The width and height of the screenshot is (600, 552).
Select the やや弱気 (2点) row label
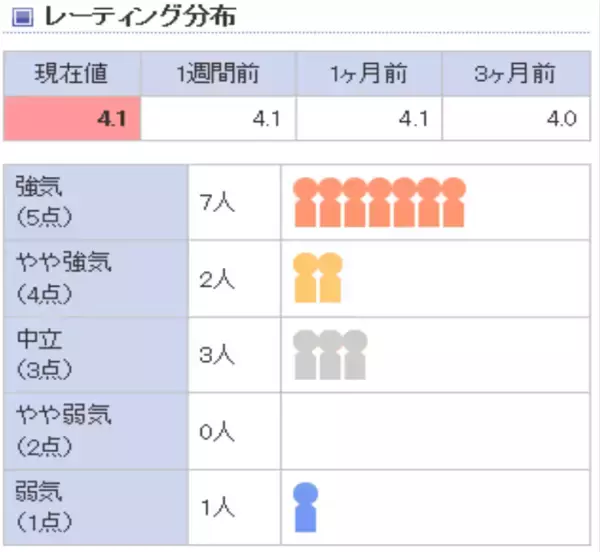coord(96,431)
